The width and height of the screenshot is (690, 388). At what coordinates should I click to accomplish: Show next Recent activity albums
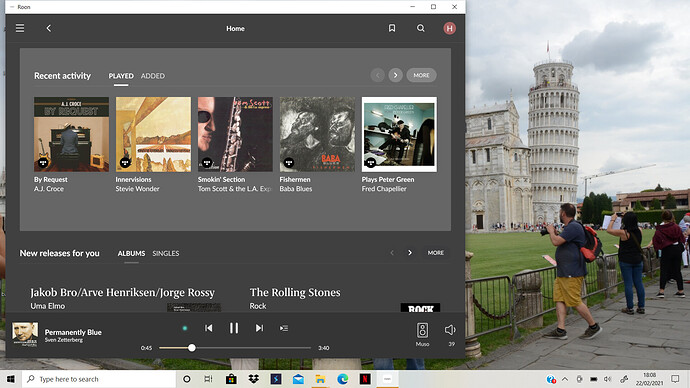395,75
